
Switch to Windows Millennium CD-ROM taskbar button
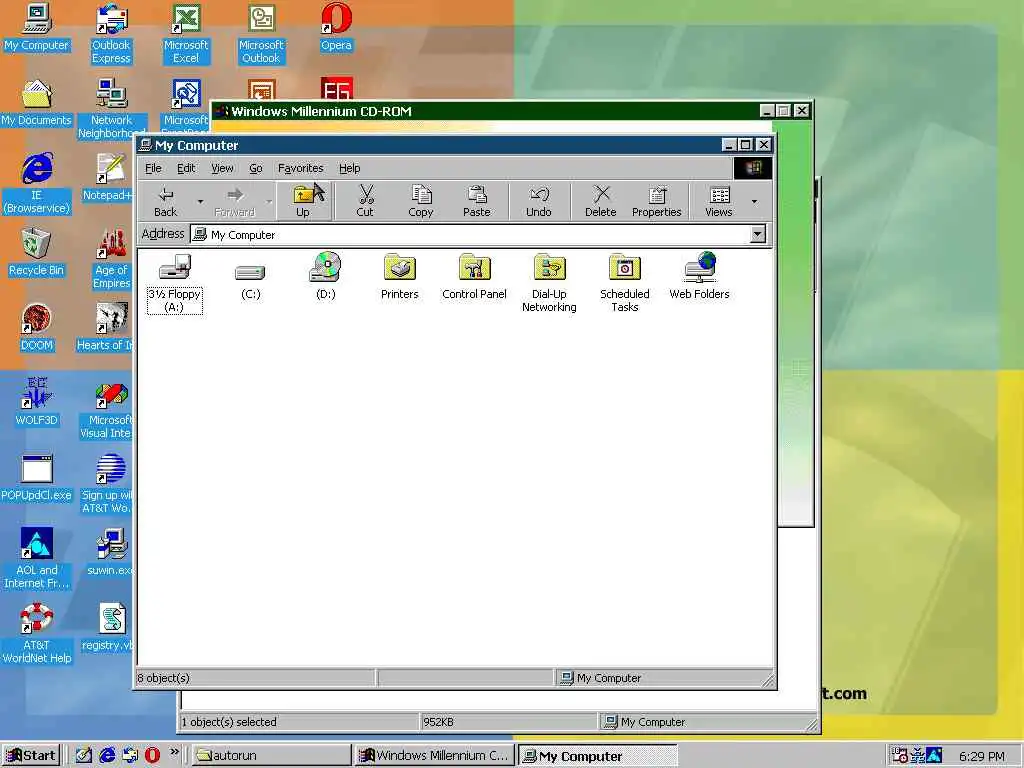tap(434, 756)
